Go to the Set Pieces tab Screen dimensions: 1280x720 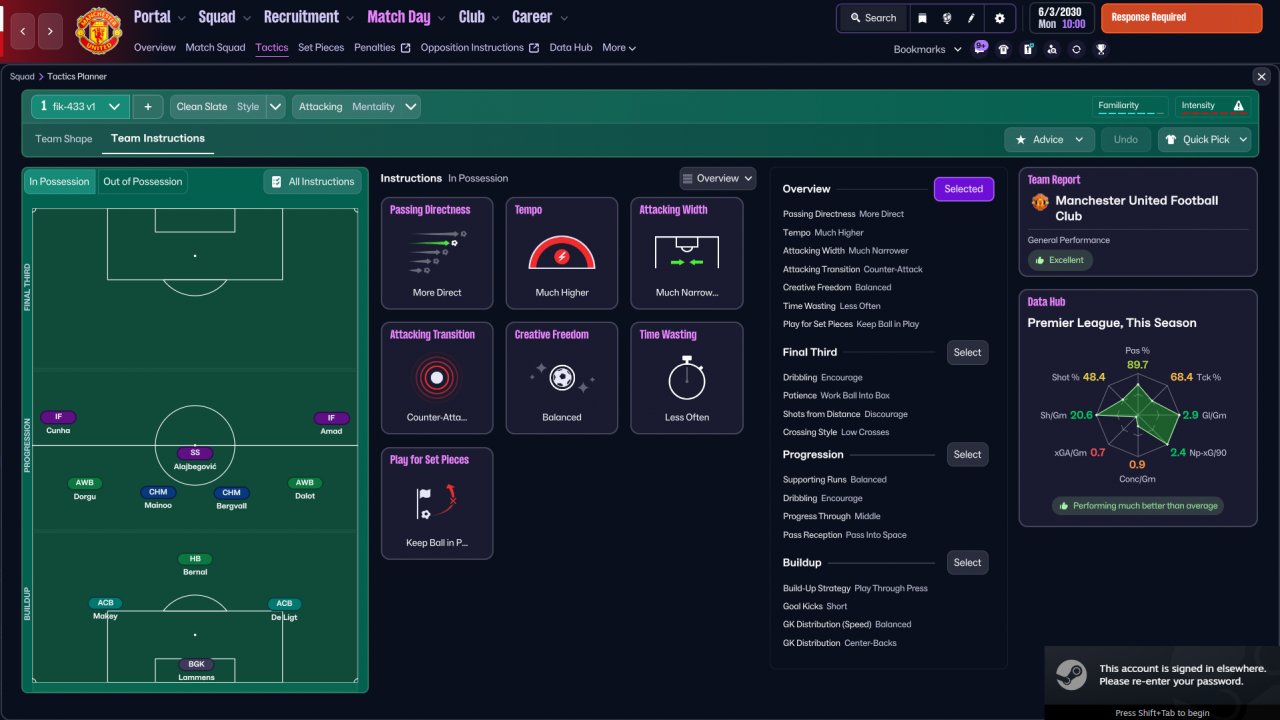pyautogui.click(x=321, y=48)
